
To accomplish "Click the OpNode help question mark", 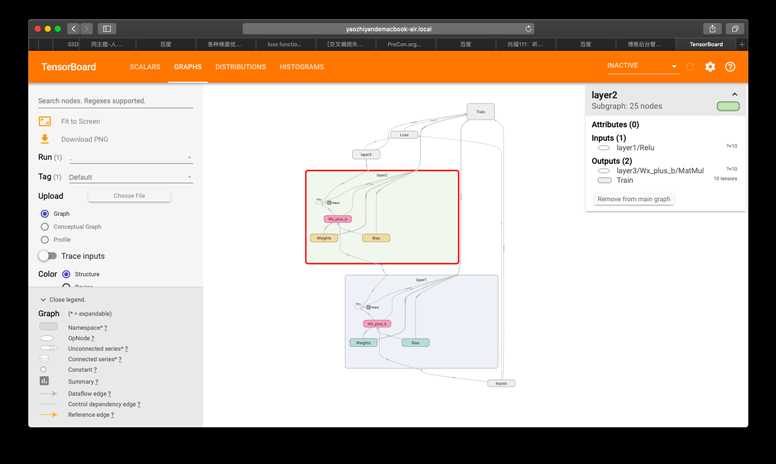I will pyautogui.click(x=92, y=338).
